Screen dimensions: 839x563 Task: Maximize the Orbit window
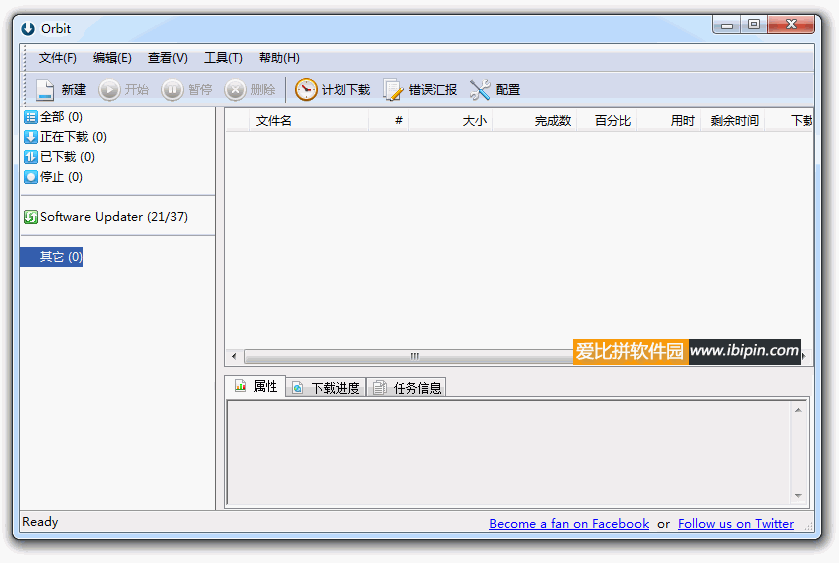pyautogui.click(x=754, y=25)
